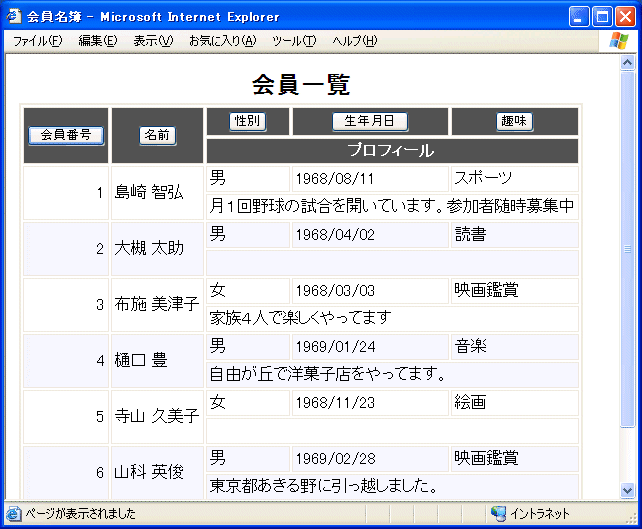Select the name 山科 英俊
Viewport: 642px width, 529px height.
point(149,472)
